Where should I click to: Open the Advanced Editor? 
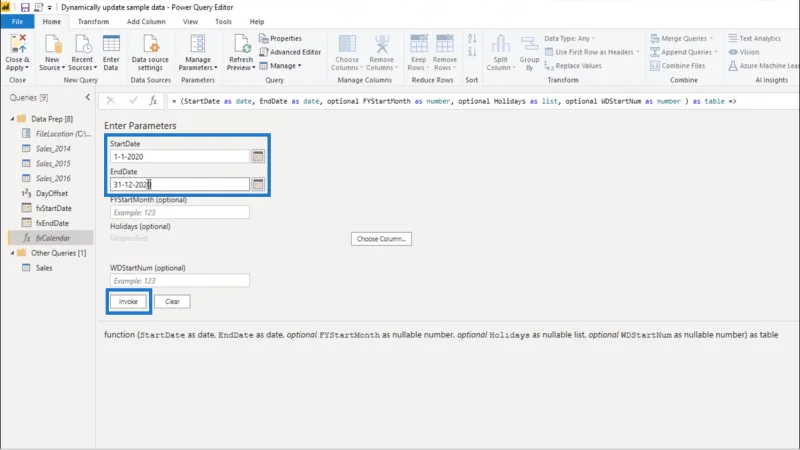click(290, 52)
